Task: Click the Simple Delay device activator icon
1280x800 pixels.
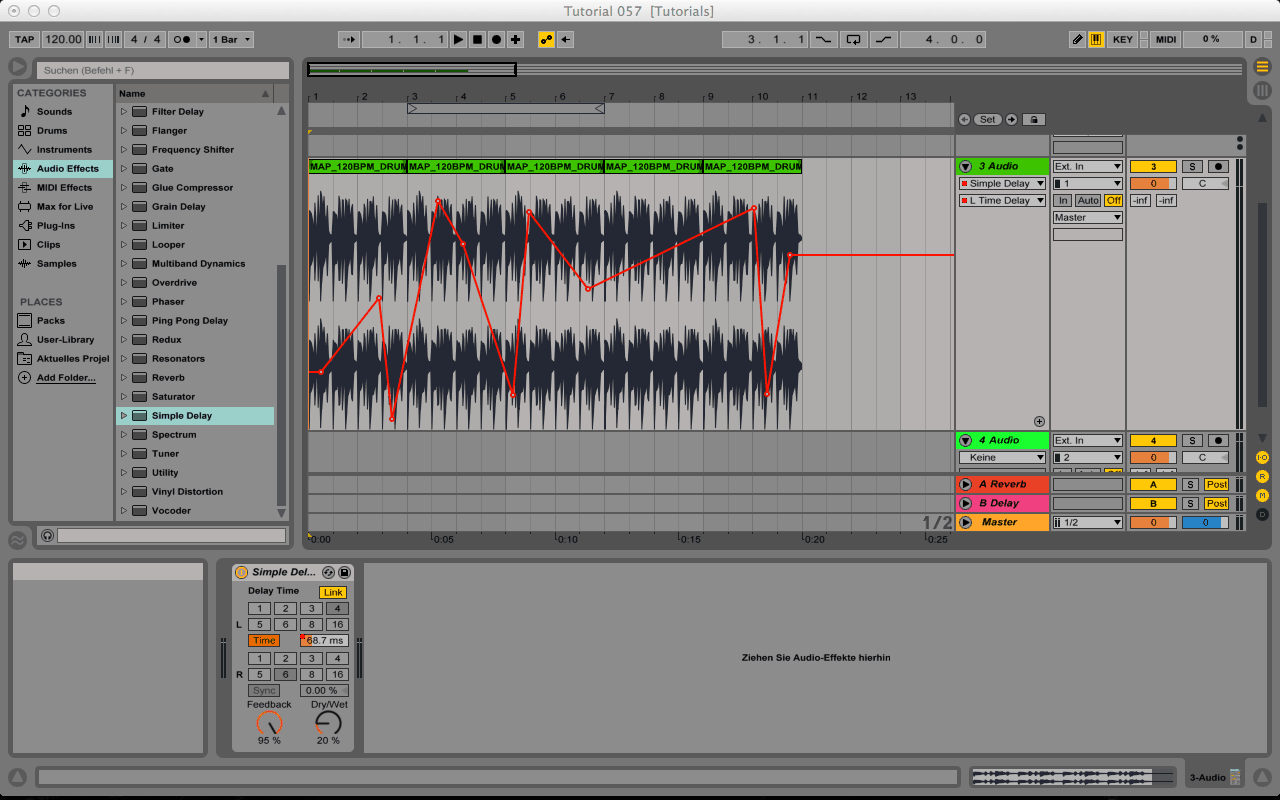Action: (241, 572)
